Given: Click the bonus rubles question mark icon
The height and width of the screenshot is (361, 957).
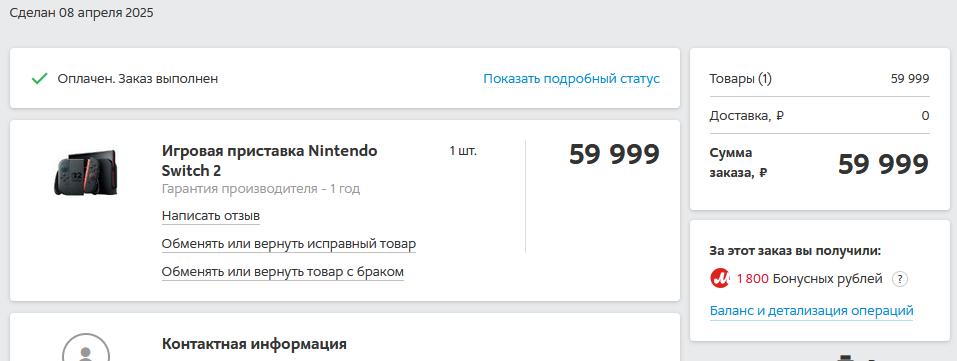Looking at the screenshot, I should click(x=900, y=279).
